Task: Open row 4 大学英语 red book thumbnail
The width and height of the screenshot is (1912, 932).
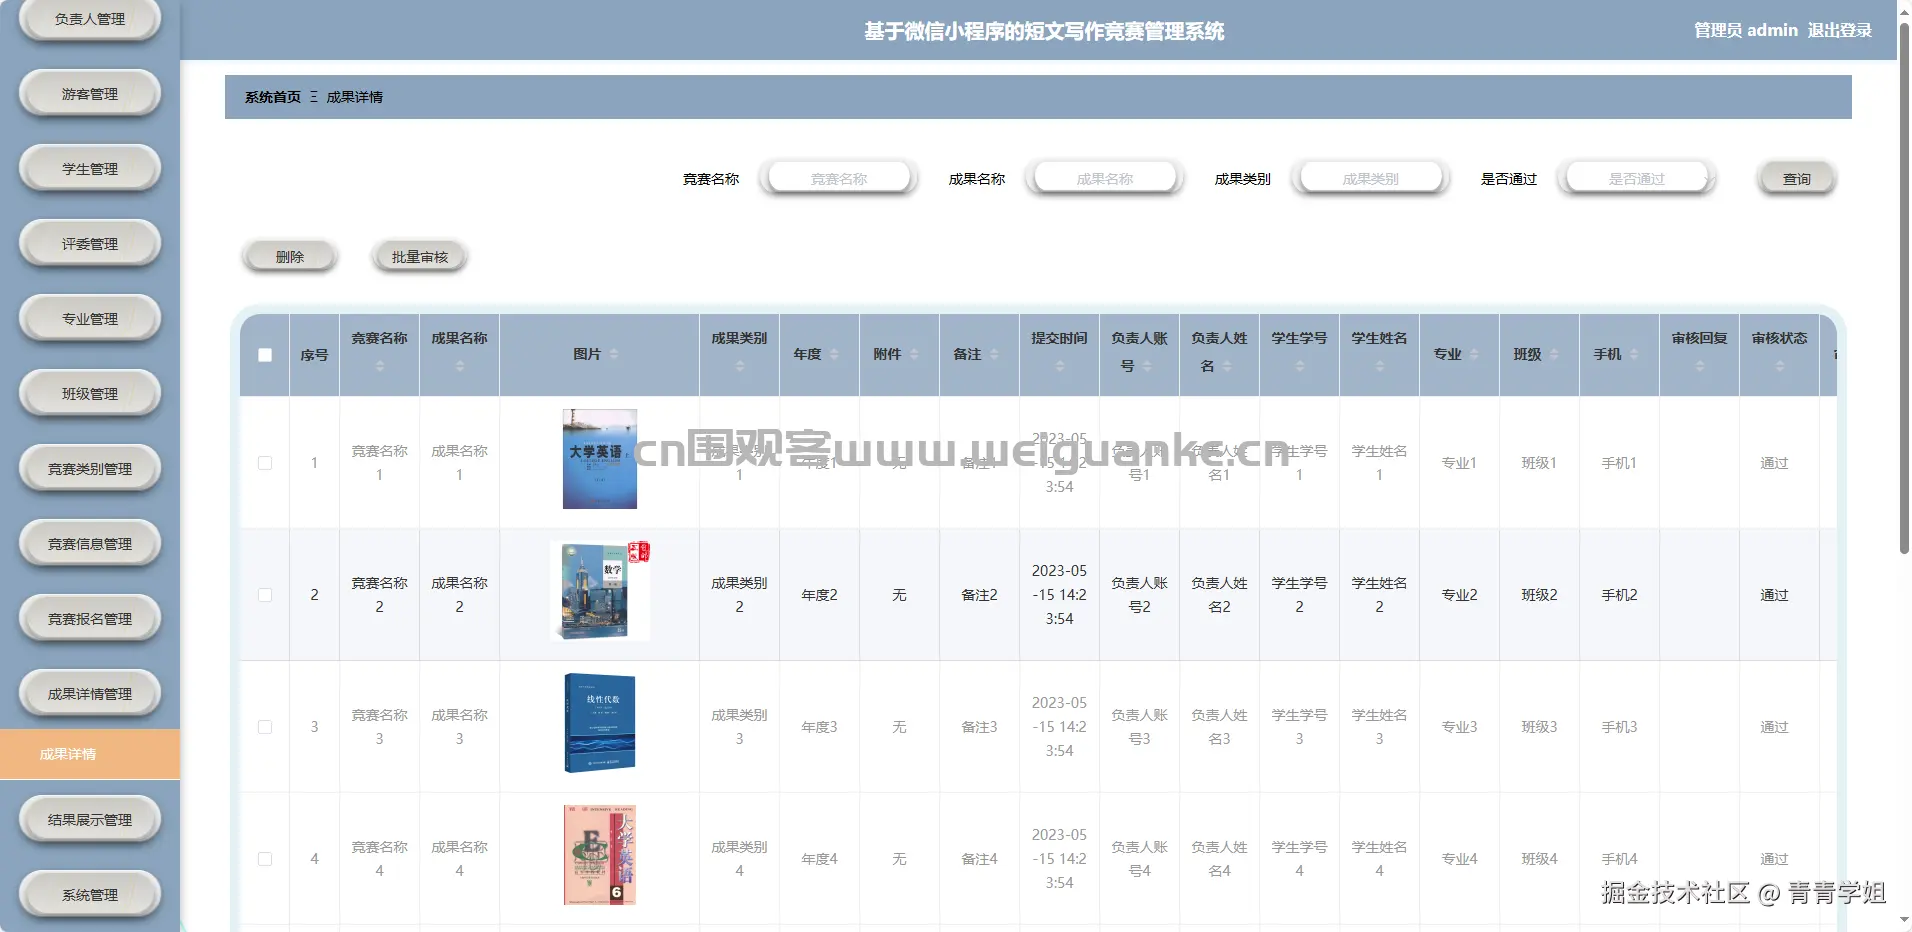Action: pyautogui.click(x=600, y=855)
